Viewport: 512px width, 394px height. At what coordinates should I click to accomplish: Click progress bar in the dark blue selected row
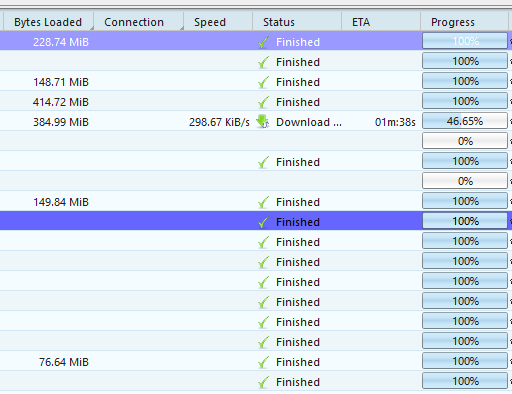(x=465, y=221)
